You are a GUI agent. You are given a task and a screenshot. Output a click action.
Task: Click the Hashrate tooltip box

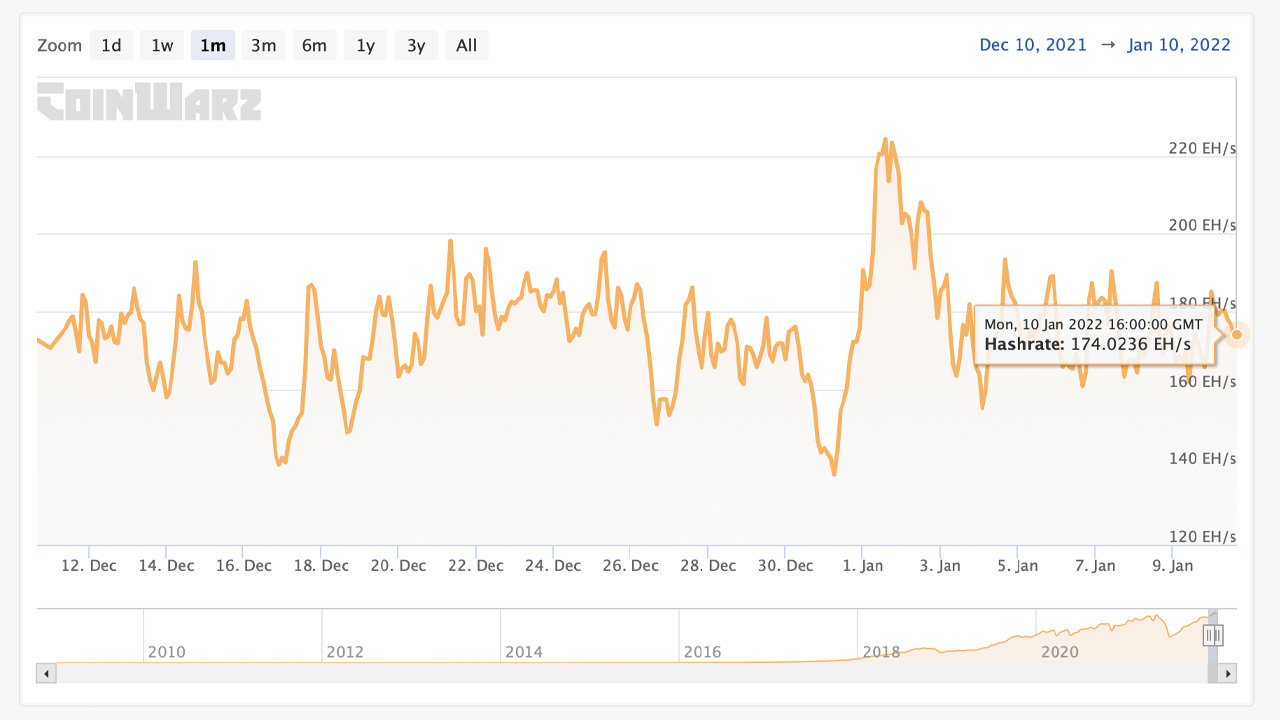(x=1093, y=334)
